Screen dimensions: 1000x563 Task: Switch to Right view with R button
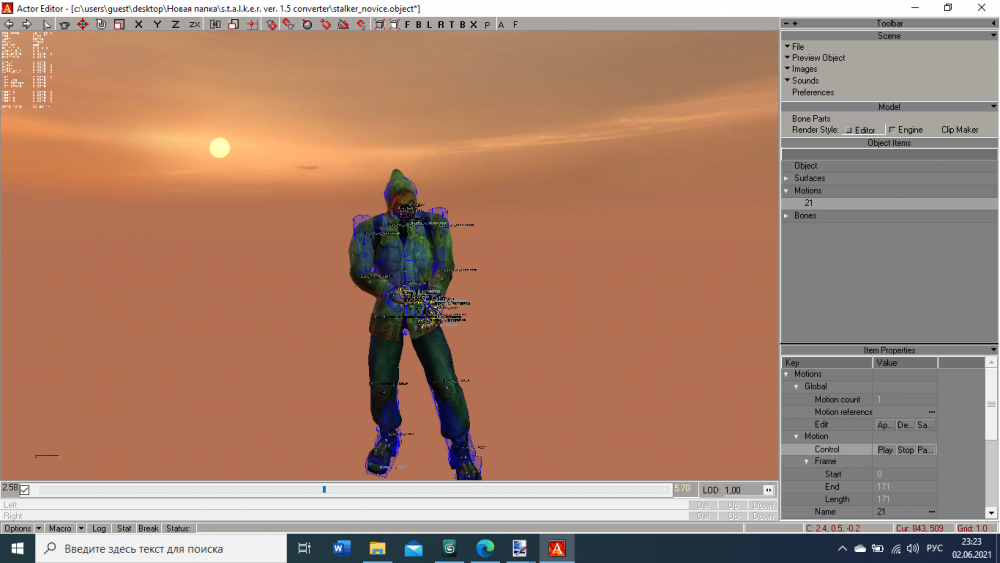pos(441,24)
